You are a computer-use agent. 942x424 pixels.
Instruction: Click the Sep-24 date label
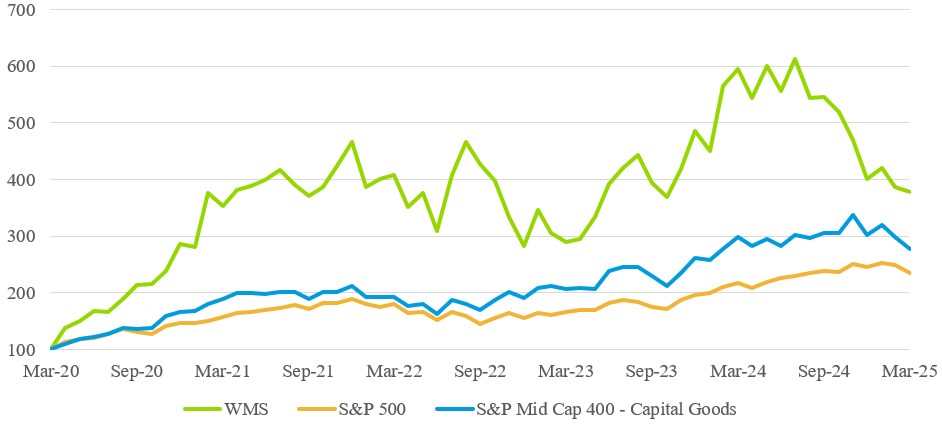[x=826, y=371]
